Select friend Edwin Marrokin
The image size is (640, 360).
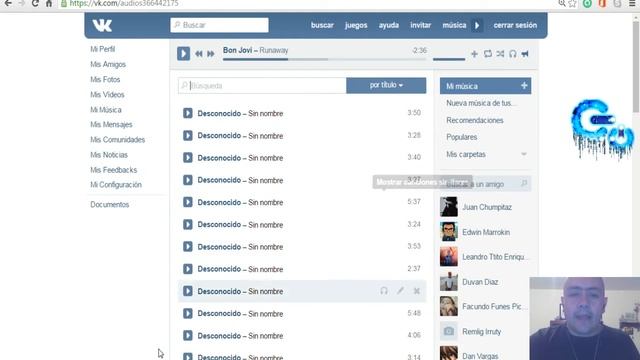pos(486,232)
